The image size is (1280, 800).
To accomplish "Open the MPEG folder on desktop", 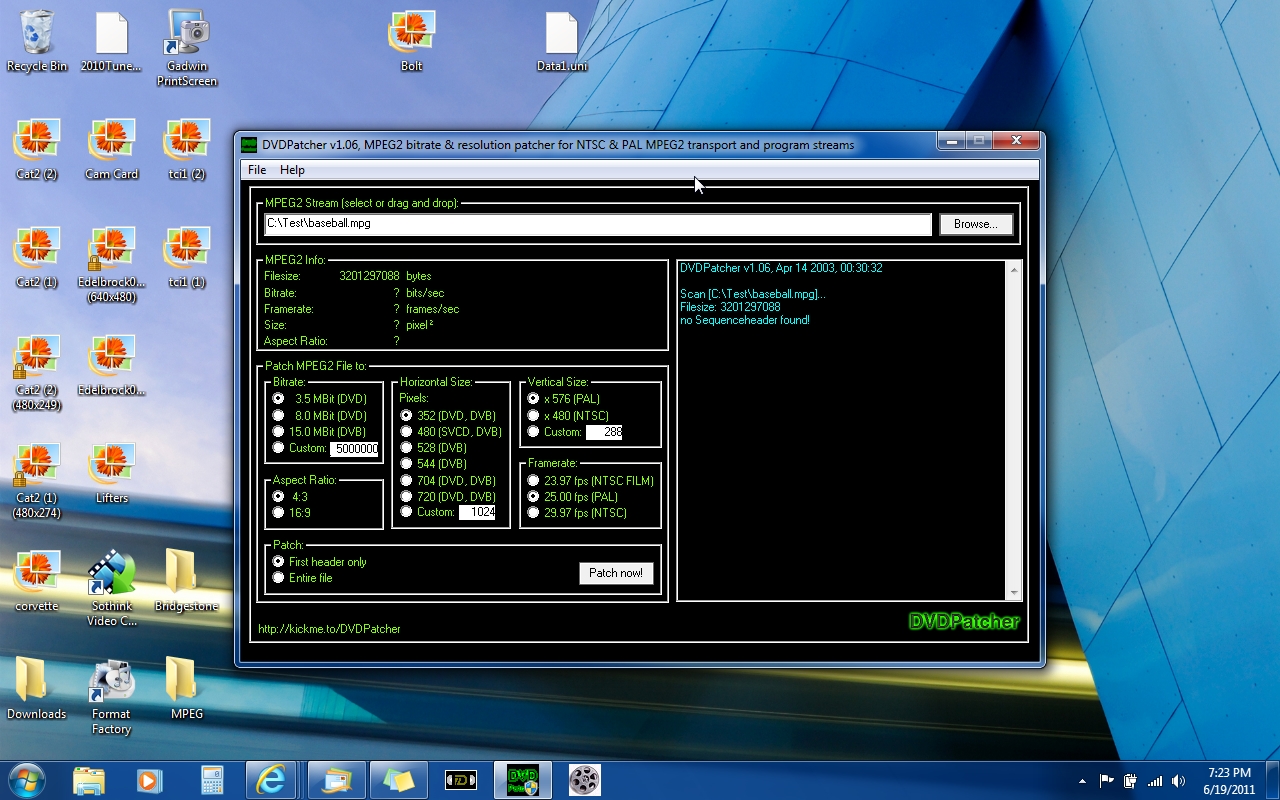I will 187,689.
